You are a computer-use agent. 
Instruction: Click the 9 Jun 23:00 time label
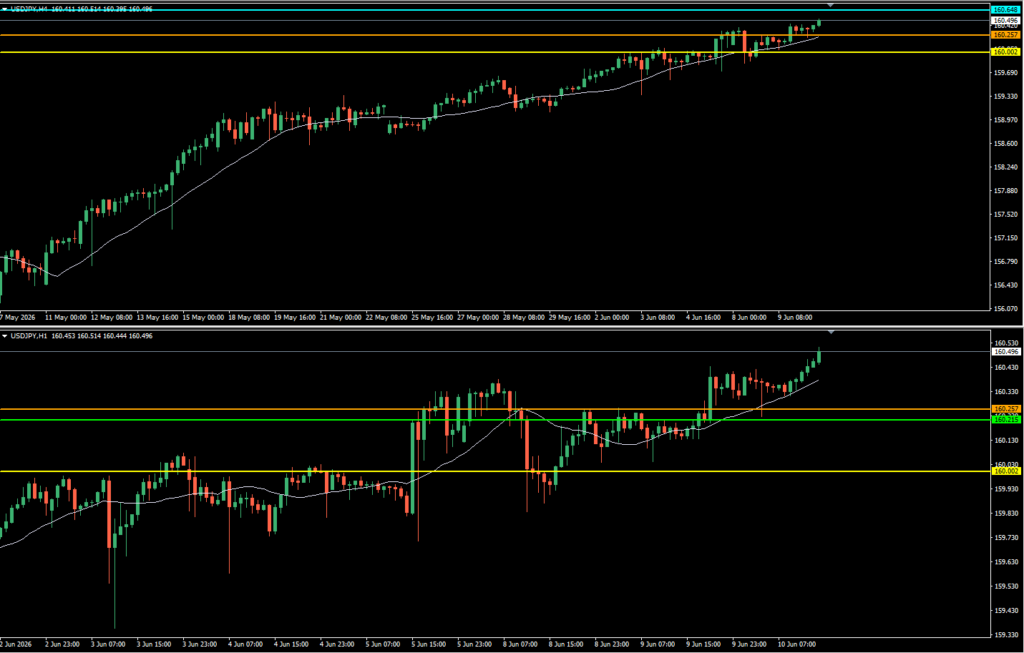749,644
